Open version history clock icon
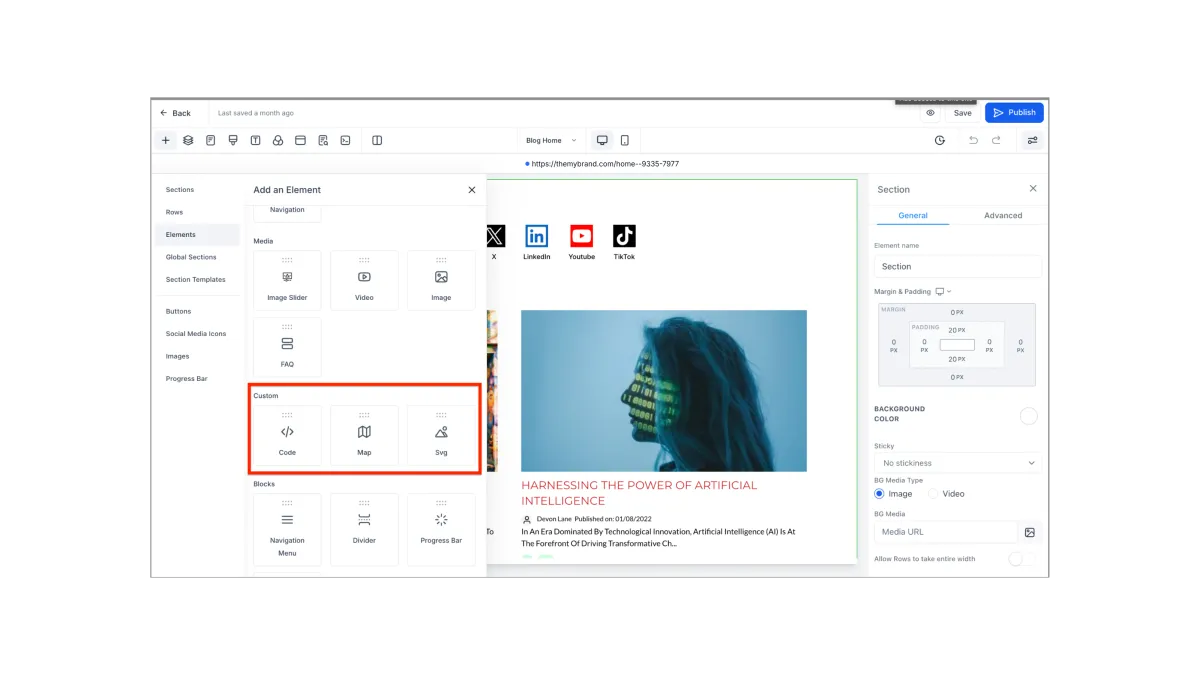1200x675 pixels. coord(940,141)
